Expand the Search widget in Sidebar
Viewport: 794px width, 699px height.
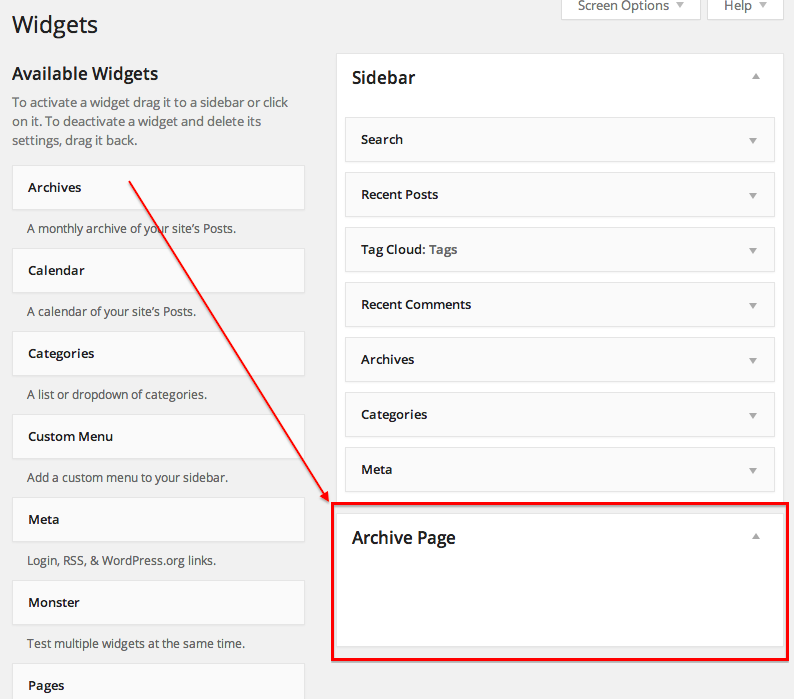(753, 140)
